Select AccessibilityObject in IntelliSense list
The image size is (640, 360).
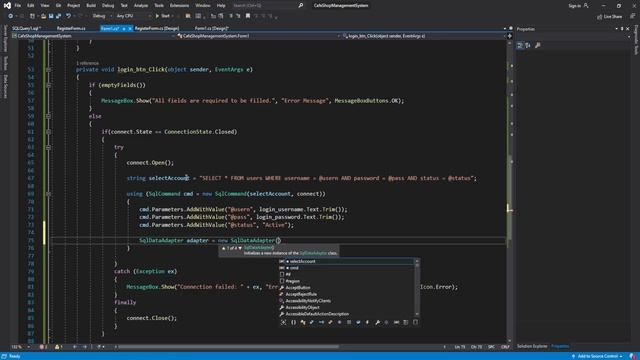click(346, 307)
